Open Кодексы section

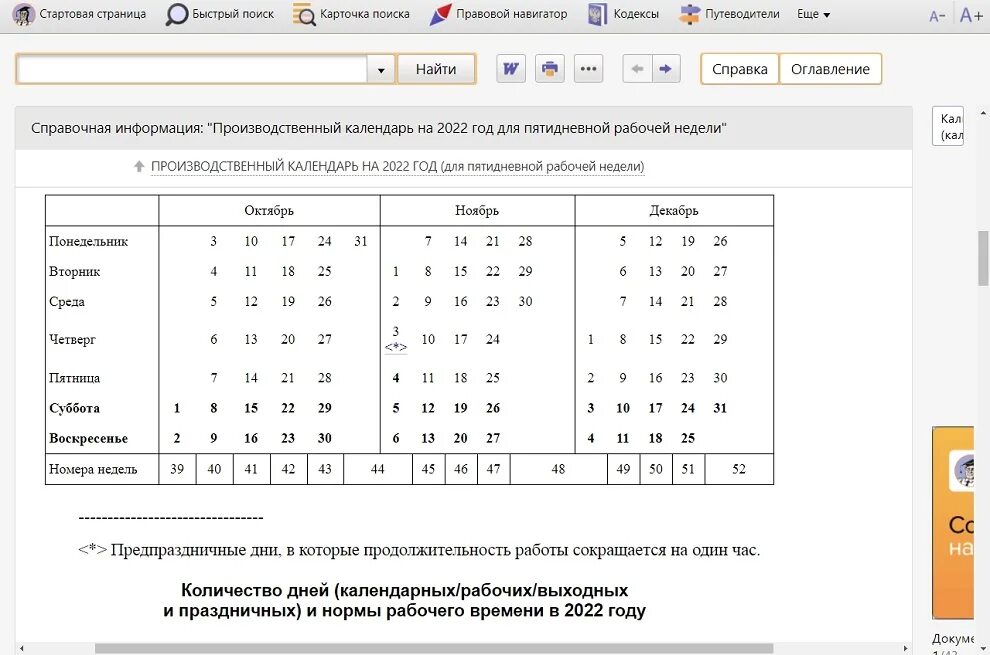[x=623, y=14]
